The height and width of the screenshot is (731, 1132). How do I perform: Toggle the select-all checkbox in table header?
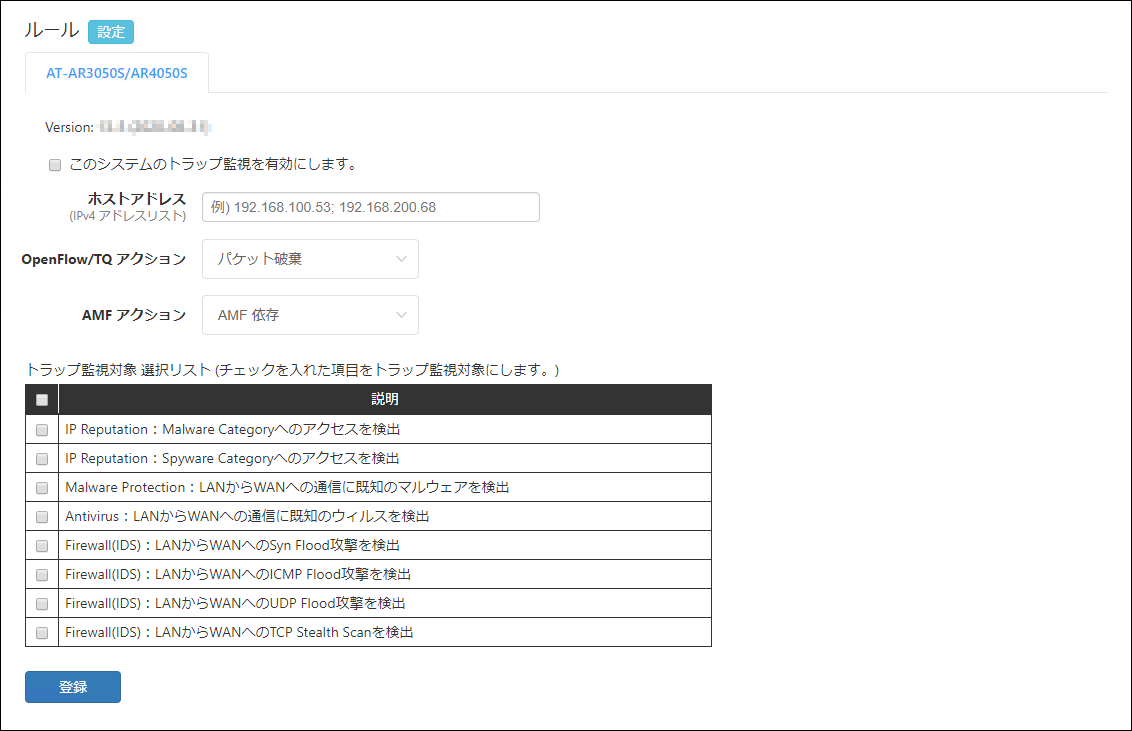pyautogui.click(x=42, y=400)
